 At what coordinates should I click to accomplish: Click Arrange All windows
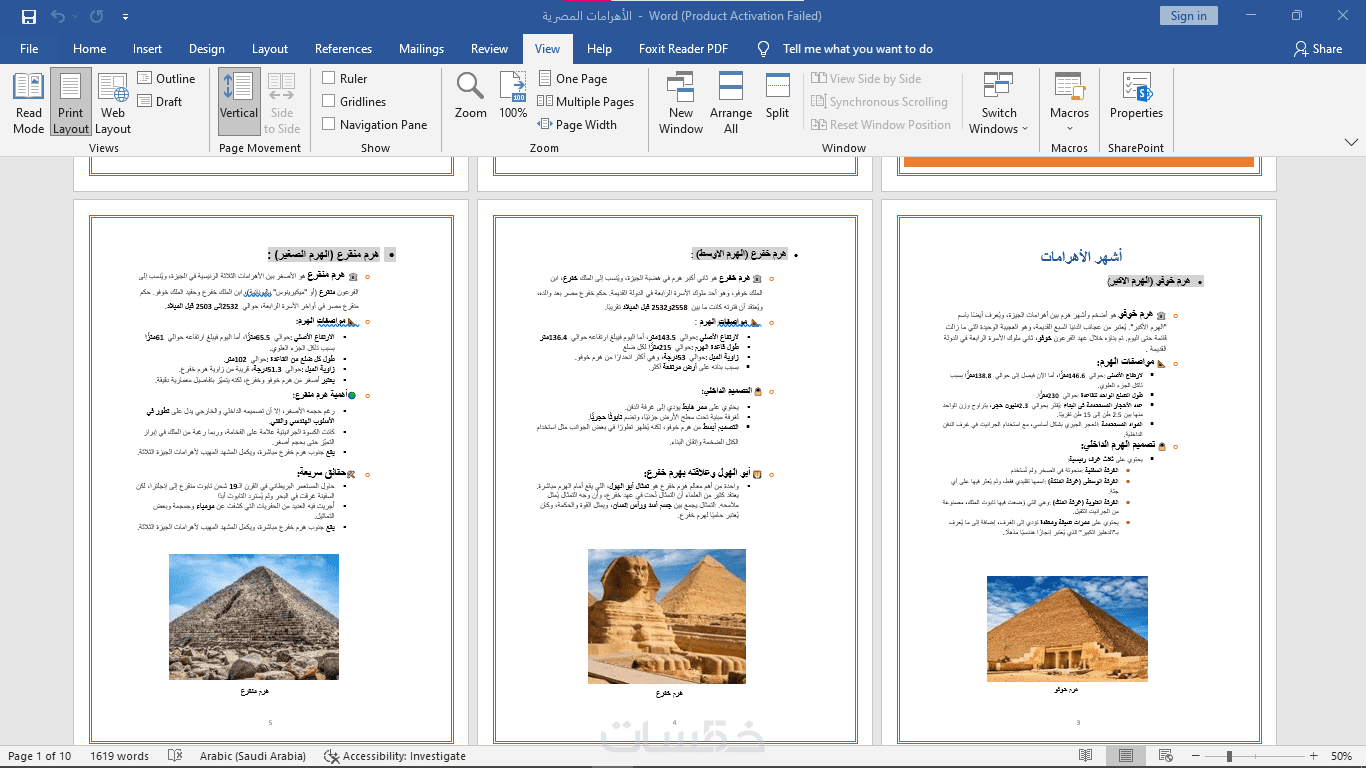point(731,103)
